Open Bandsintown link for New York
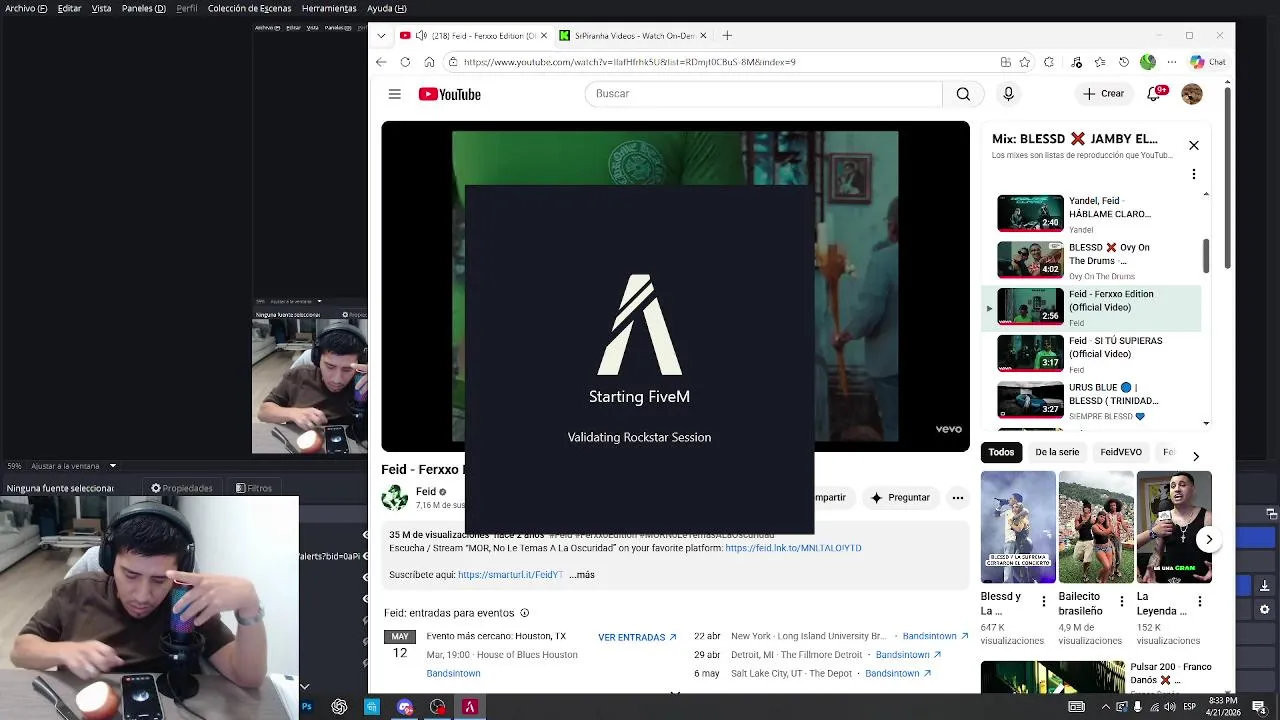The image size is (1280, 720). click(936, 636)
